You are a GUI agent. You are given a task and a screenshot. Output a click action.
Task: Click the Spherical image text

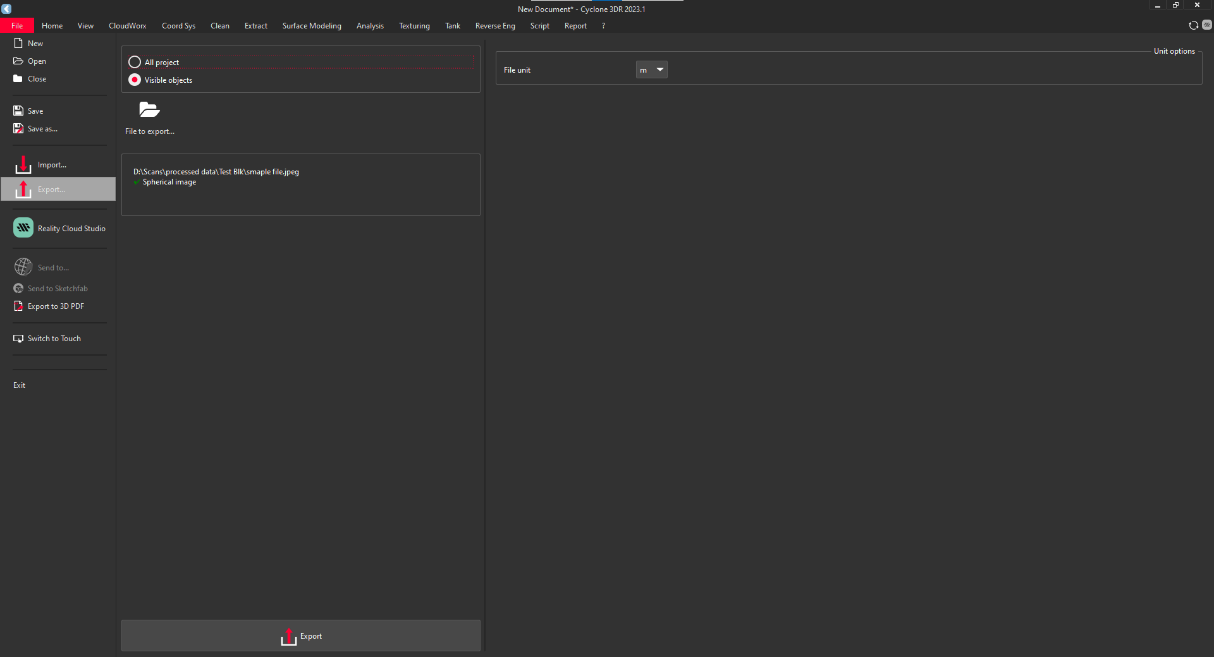click(169, 182)
